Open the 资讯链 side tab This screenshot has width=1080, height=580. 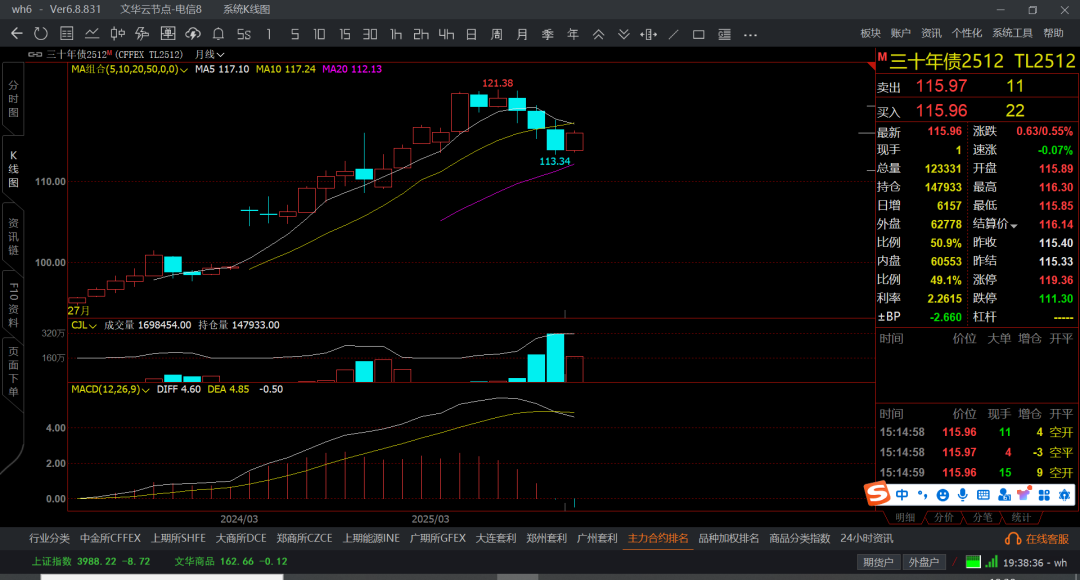click(13, 237)
